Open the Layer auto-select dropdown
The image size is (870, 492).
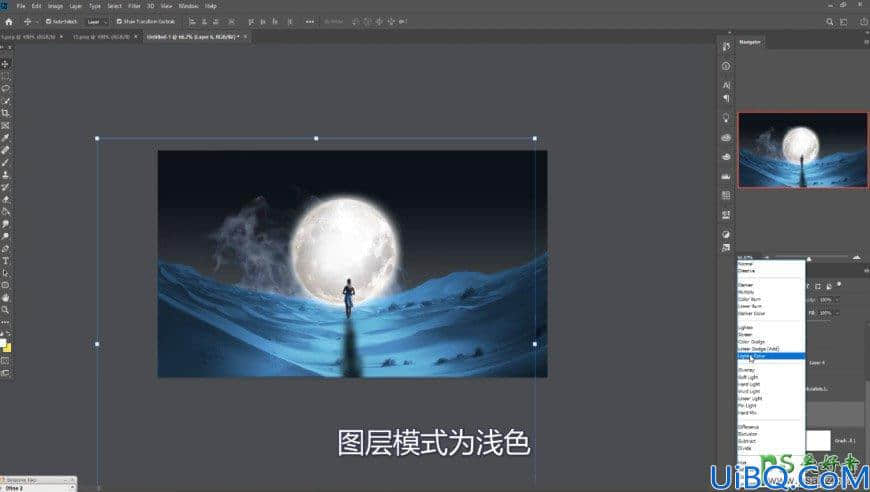[97, 22]
